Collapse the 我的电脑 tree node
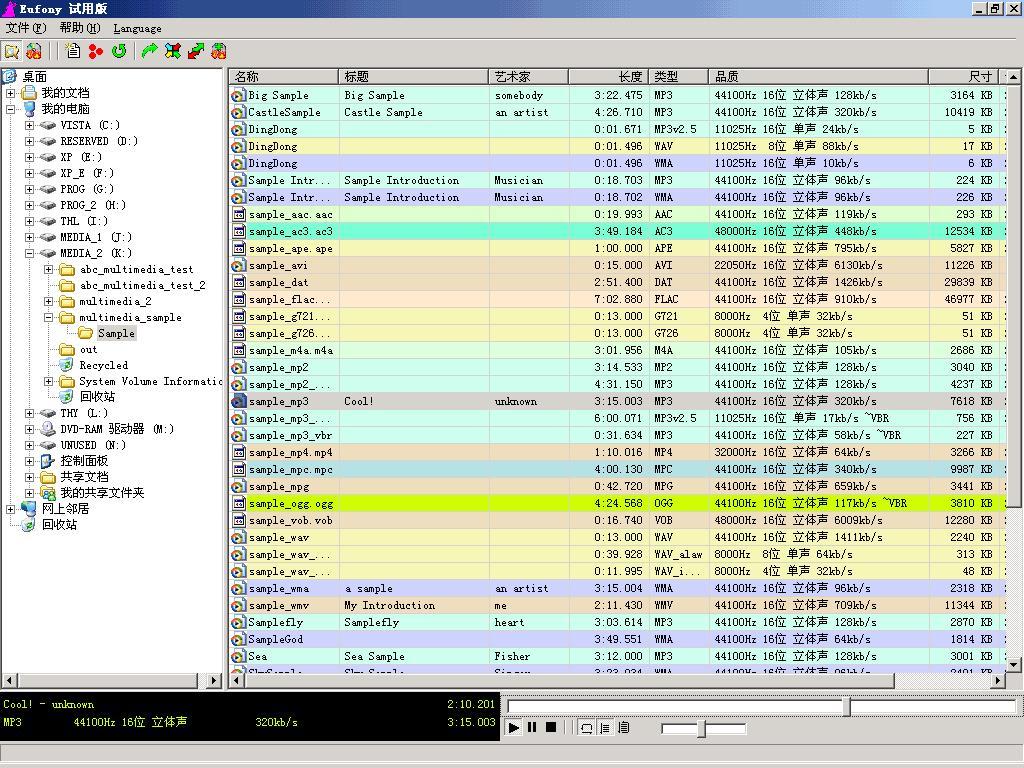This screenshot has width=1024, height=768. [10, 109]
